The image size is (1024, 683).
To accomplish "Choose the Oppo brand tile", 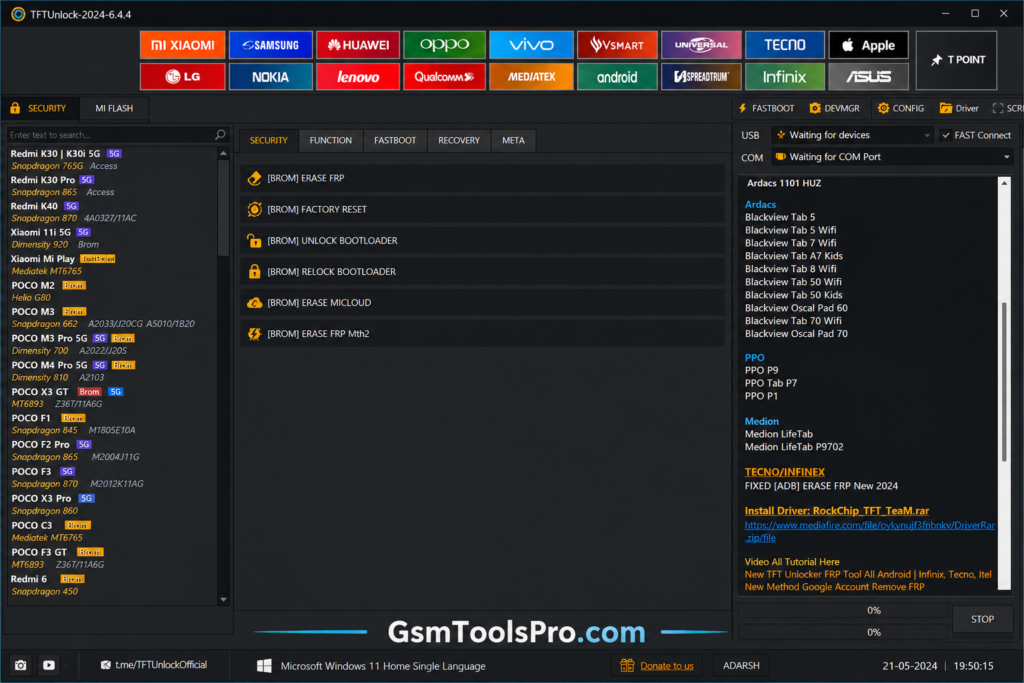I will (445, 45).
